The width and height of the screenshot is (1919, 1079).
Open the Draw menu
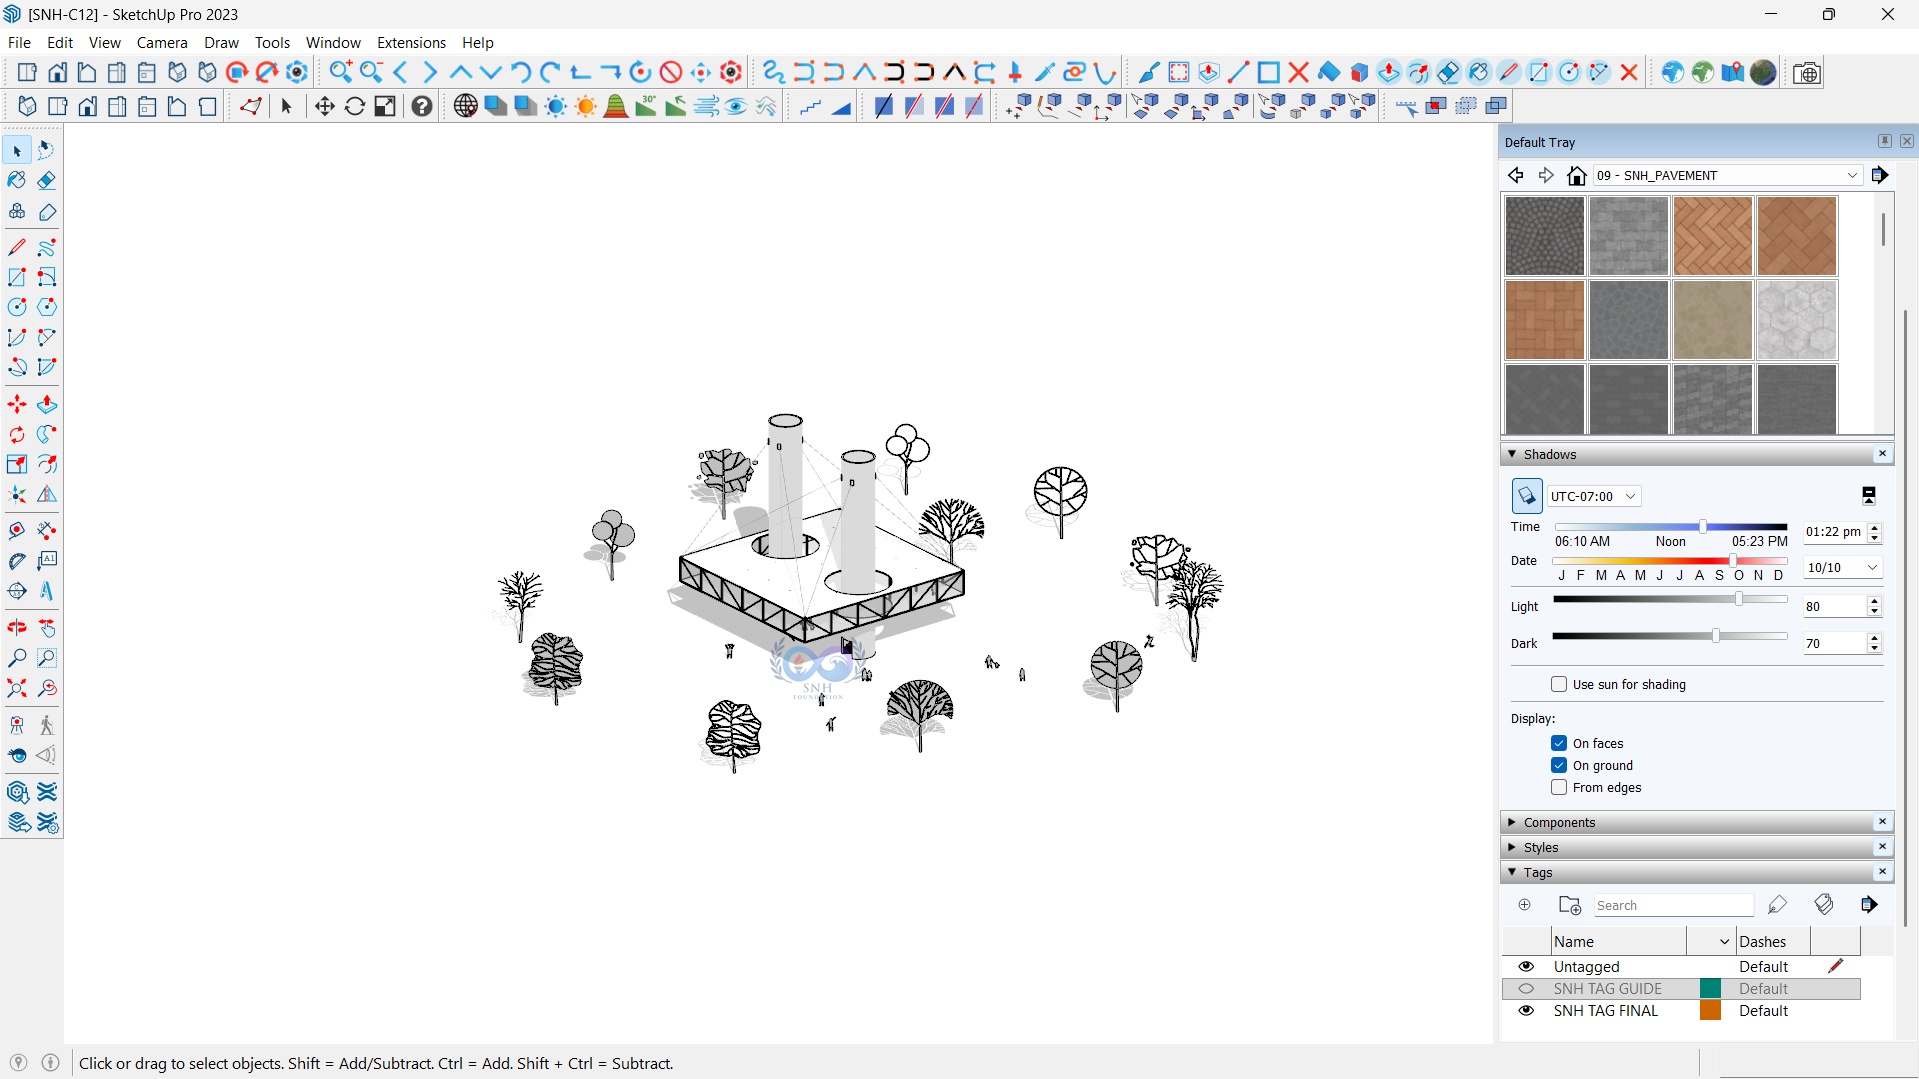click(221, 42)
